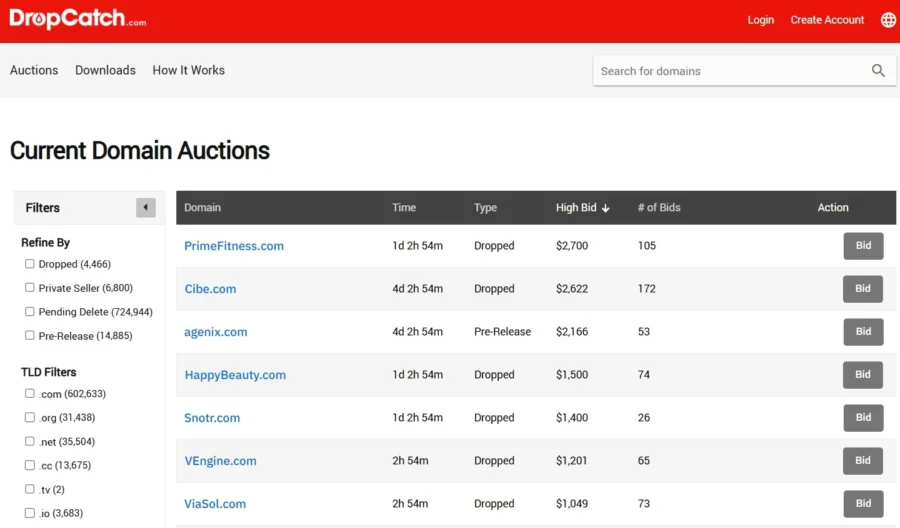Tick the .org TLD checkbox
Viewport: 900px width, 528px height.
(29, 417)
